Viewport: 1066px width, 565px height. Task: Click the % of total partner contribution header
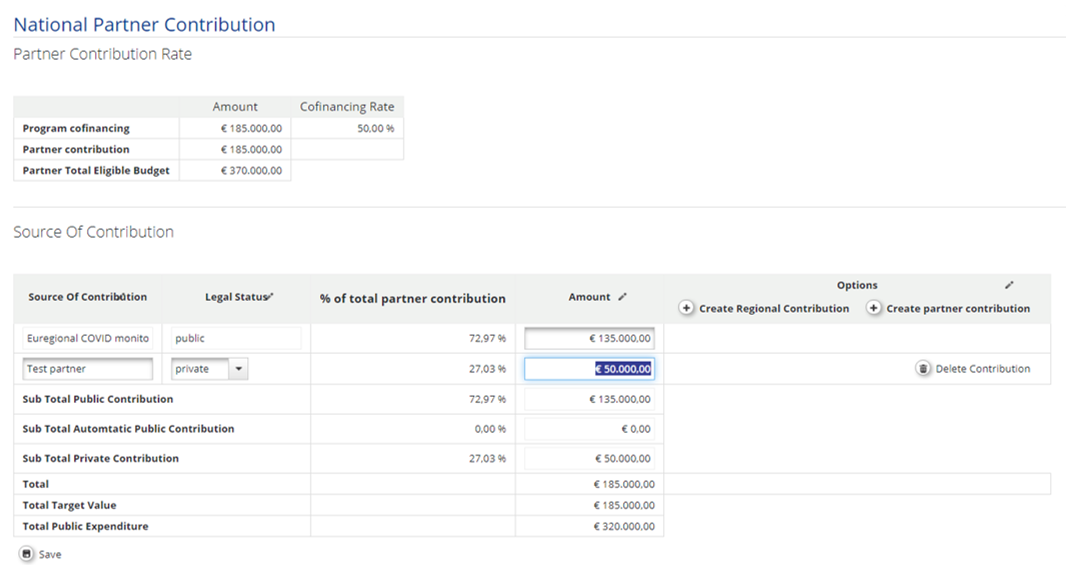[x=412, y=298]
